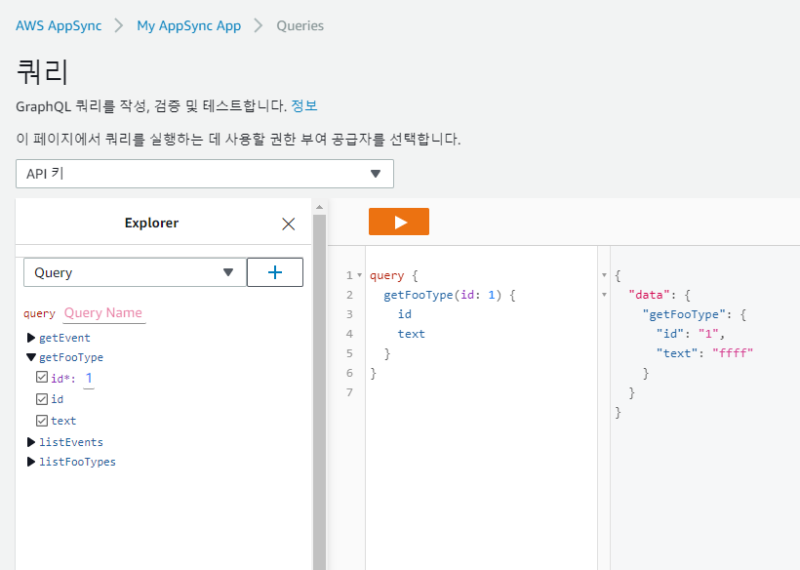Fold the query at editor line 1 arrow
The height and width of the screenshot is (570, 800).
coord(359,275)
